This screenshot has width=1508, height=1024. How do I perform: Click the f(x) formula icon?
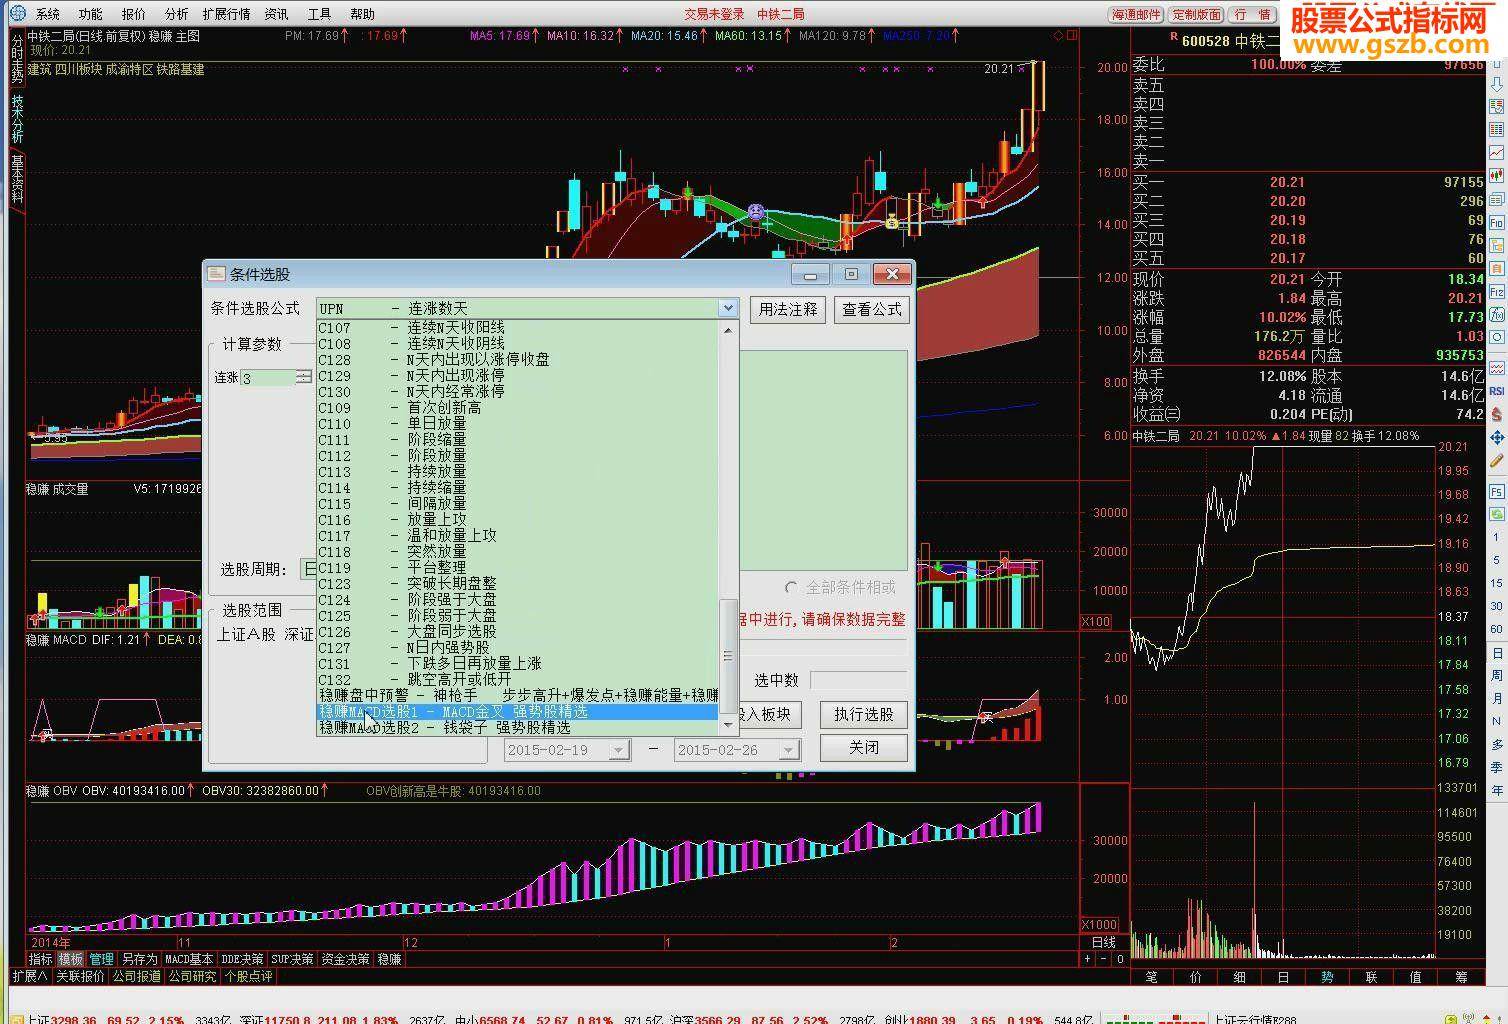(x=1497, y=315)
